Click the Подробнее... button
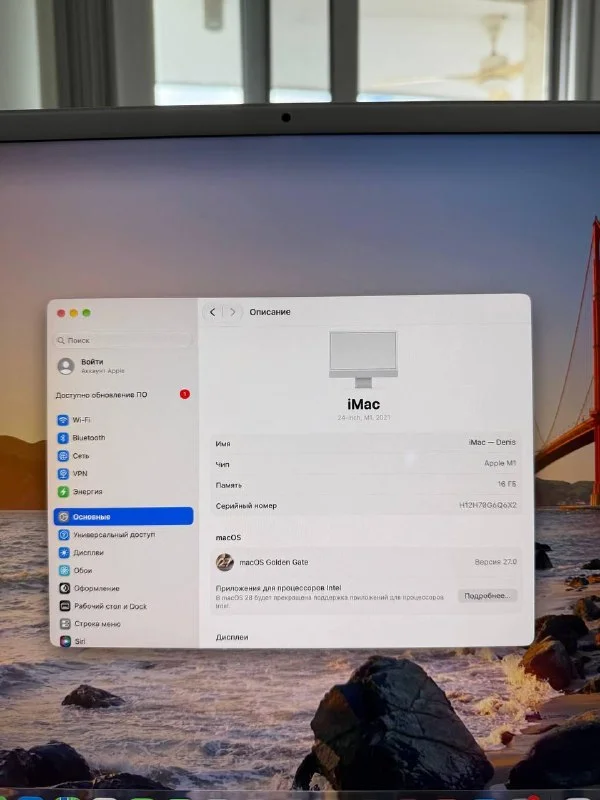This screenshot has width=600, height=800. [x=487, y=595]
